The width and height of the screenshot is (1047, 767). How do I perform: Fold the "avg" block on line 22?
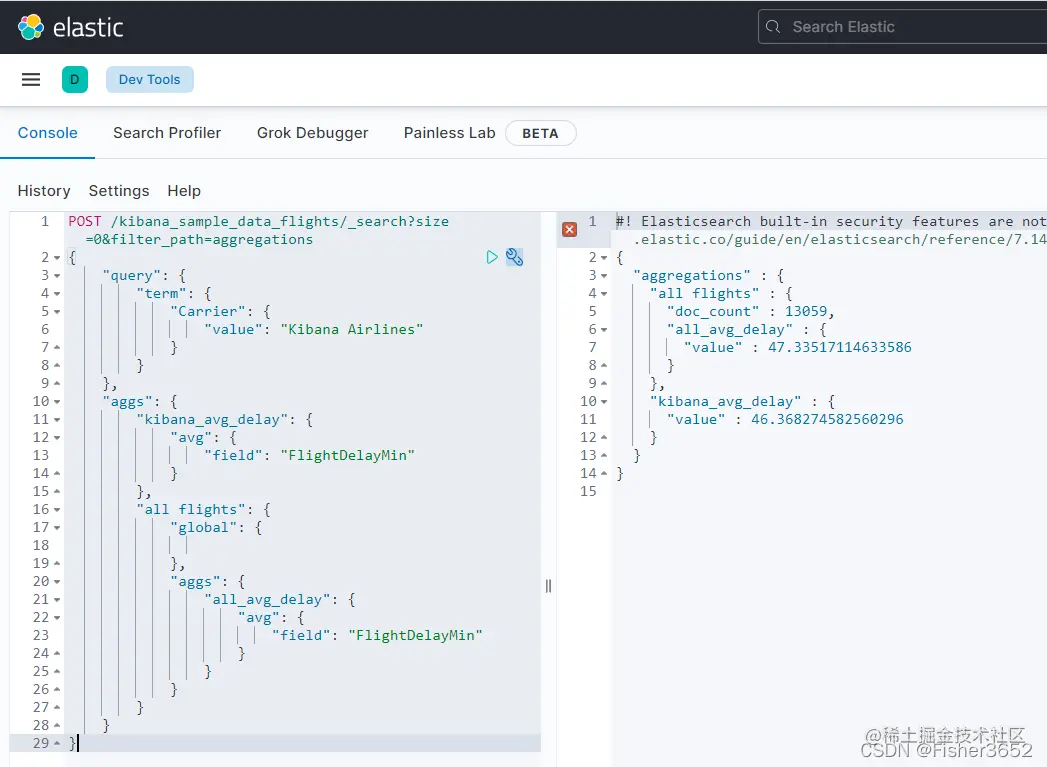click(57, 618)
